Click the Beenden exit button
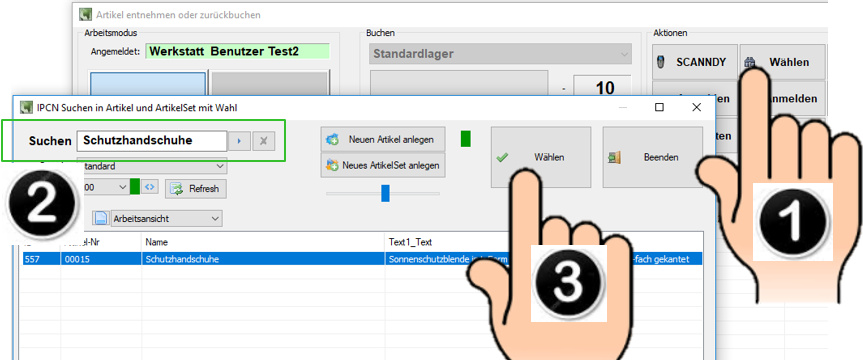863x360 pixels. (x=653, y=157)
